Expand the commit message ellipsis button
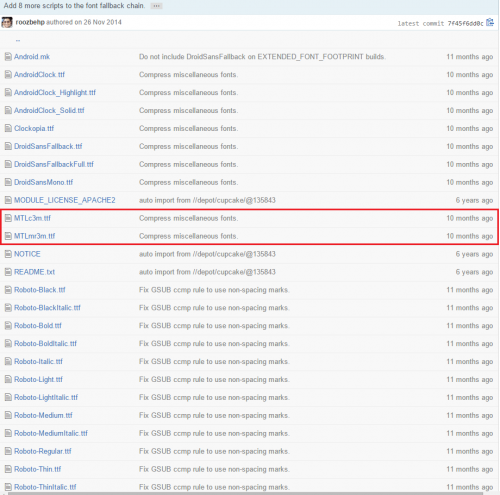This screenshot has height=495, width=500. coord(156,6)
